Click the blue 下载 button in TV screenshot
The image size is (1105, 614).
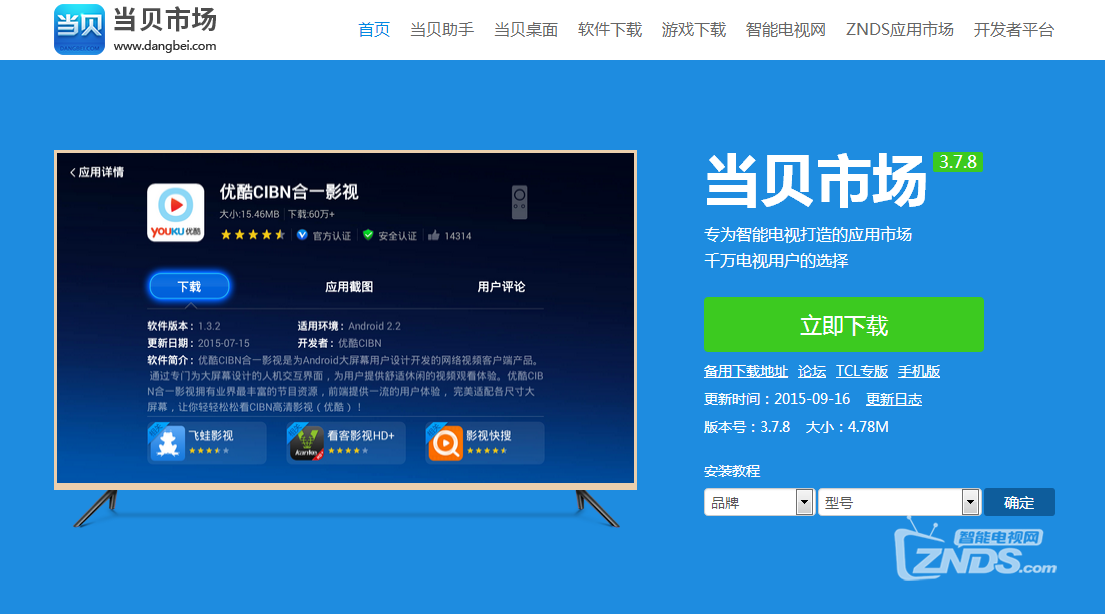(189, 286)
